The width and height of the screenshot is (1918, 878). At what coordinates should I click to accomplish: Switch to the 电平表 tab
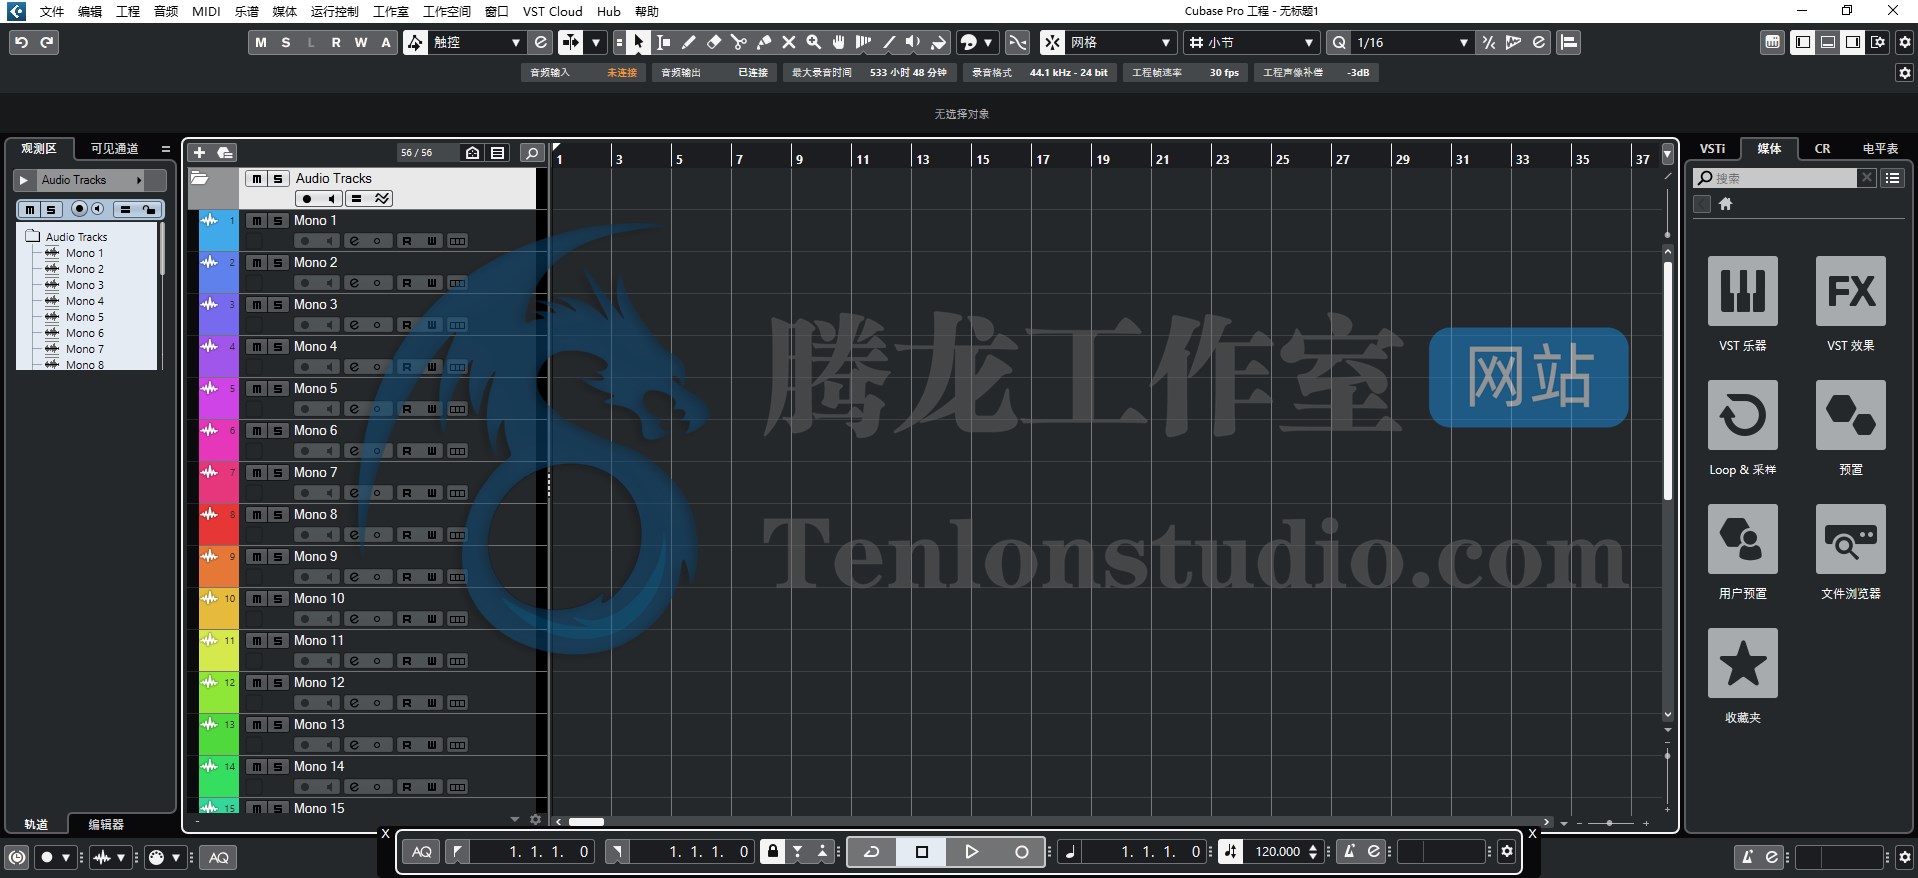pyautogui.click(x=1880, y=149)
